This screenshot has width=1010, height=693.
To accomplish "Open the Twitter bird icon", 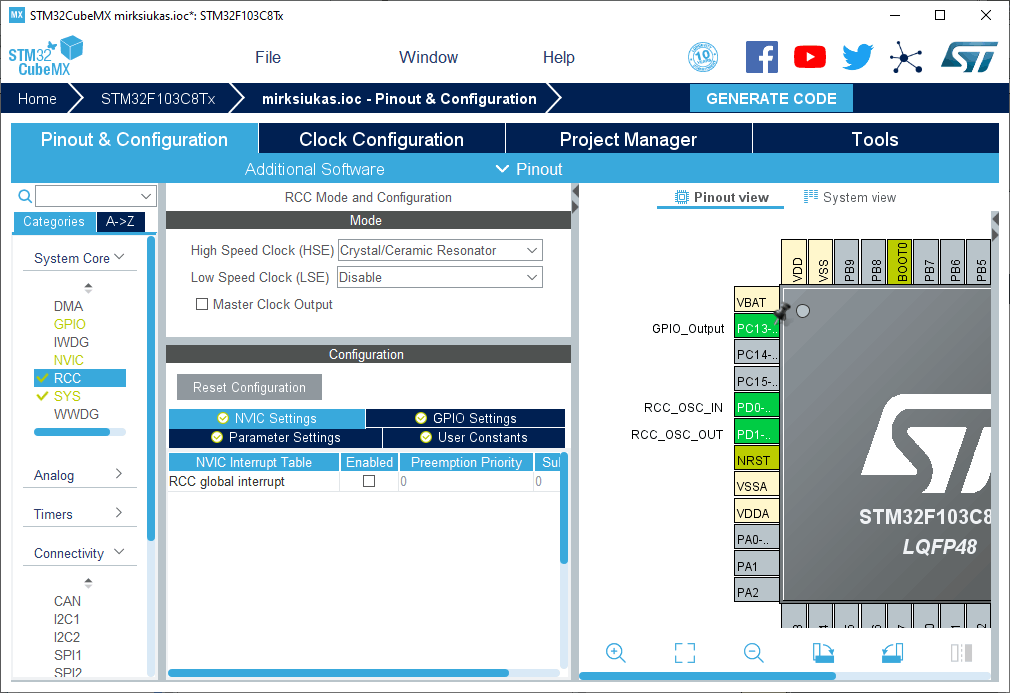I will pos(858,57).
